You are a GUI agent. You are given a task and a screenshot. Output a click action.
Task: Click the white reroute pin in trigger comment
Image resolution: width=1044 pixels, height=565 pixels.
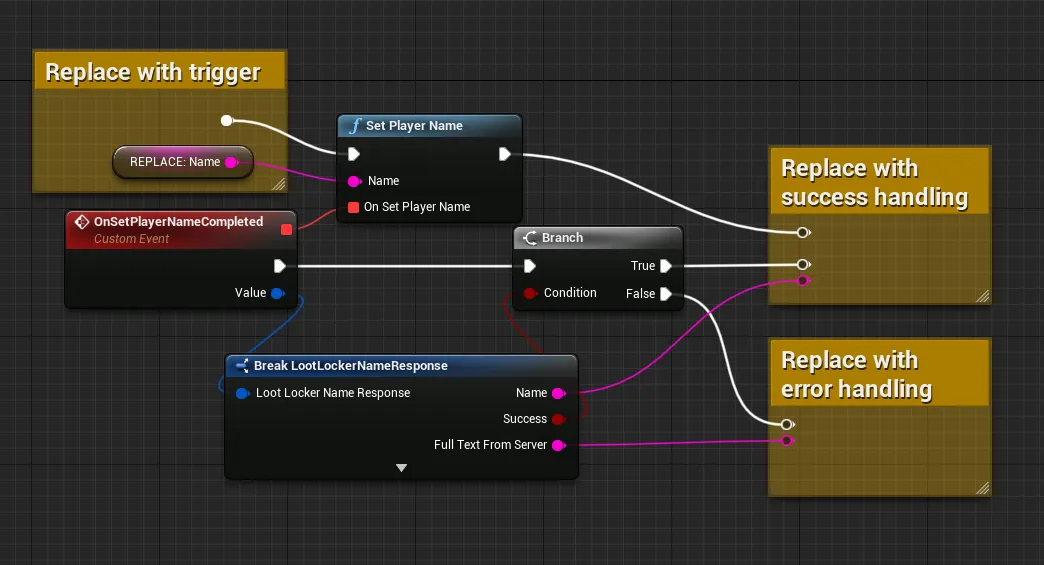226,120
